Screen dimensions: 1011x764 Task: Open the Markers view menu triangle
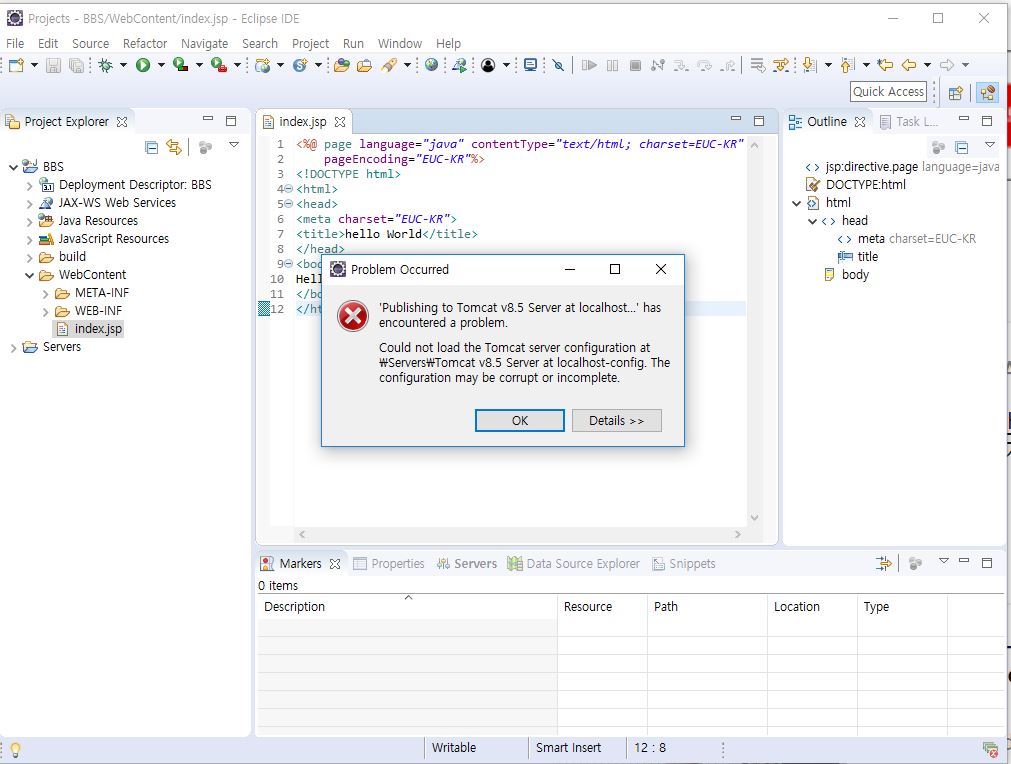[943, 561]
